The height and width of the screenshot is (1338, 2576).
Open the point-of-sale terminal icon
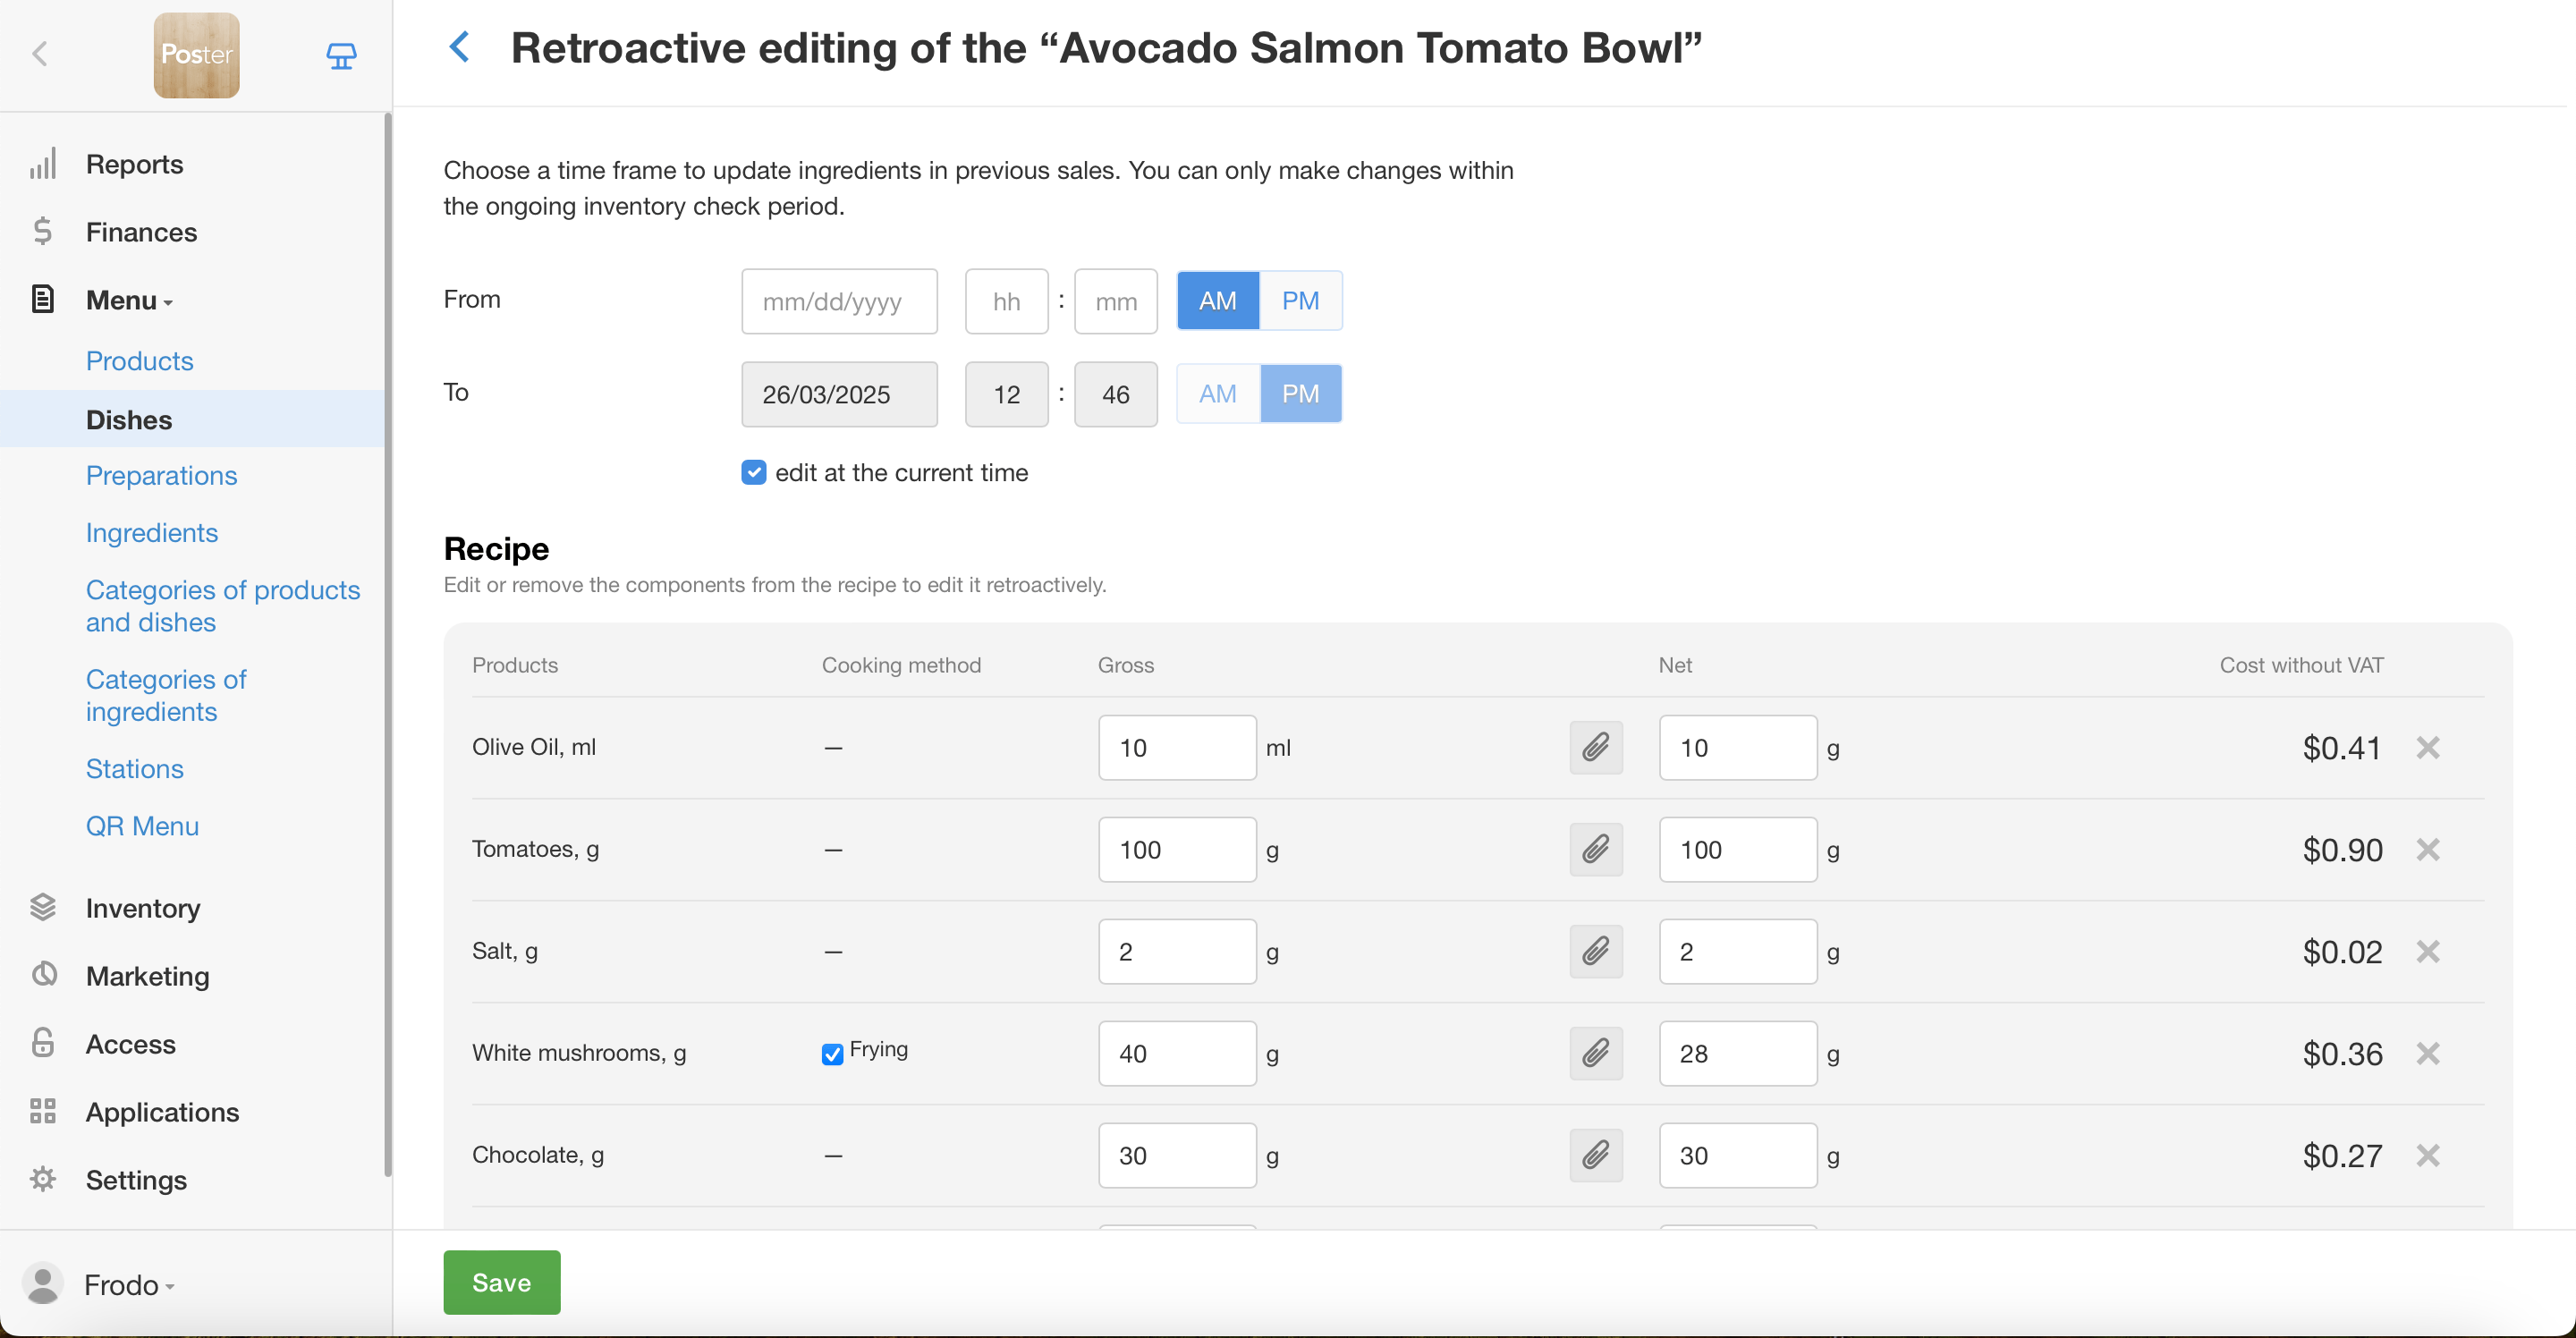coord(341,55)
